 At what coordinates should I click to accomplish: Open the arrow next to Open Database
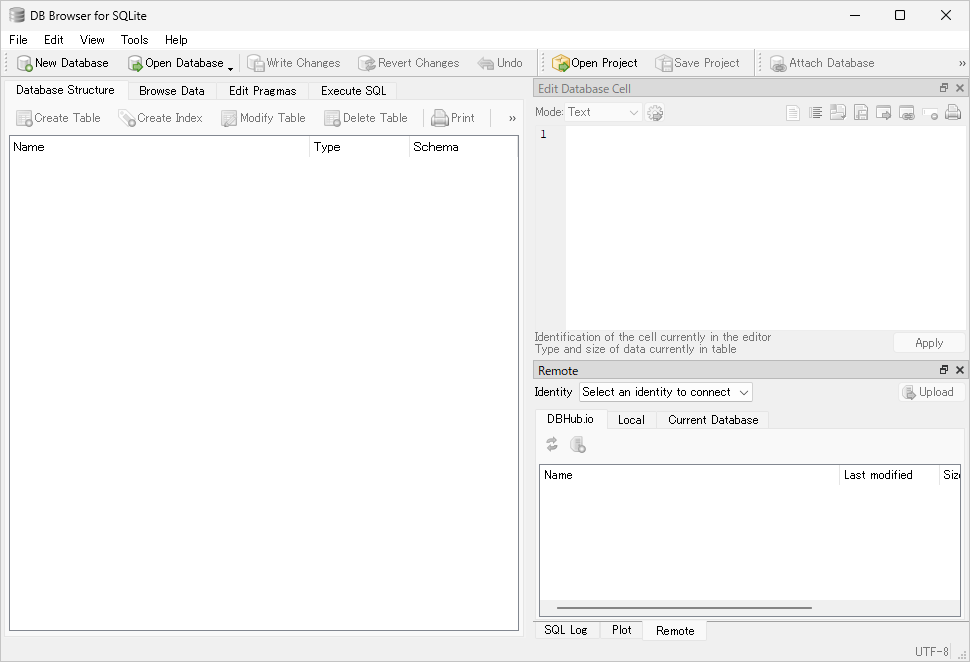[231, 66]
